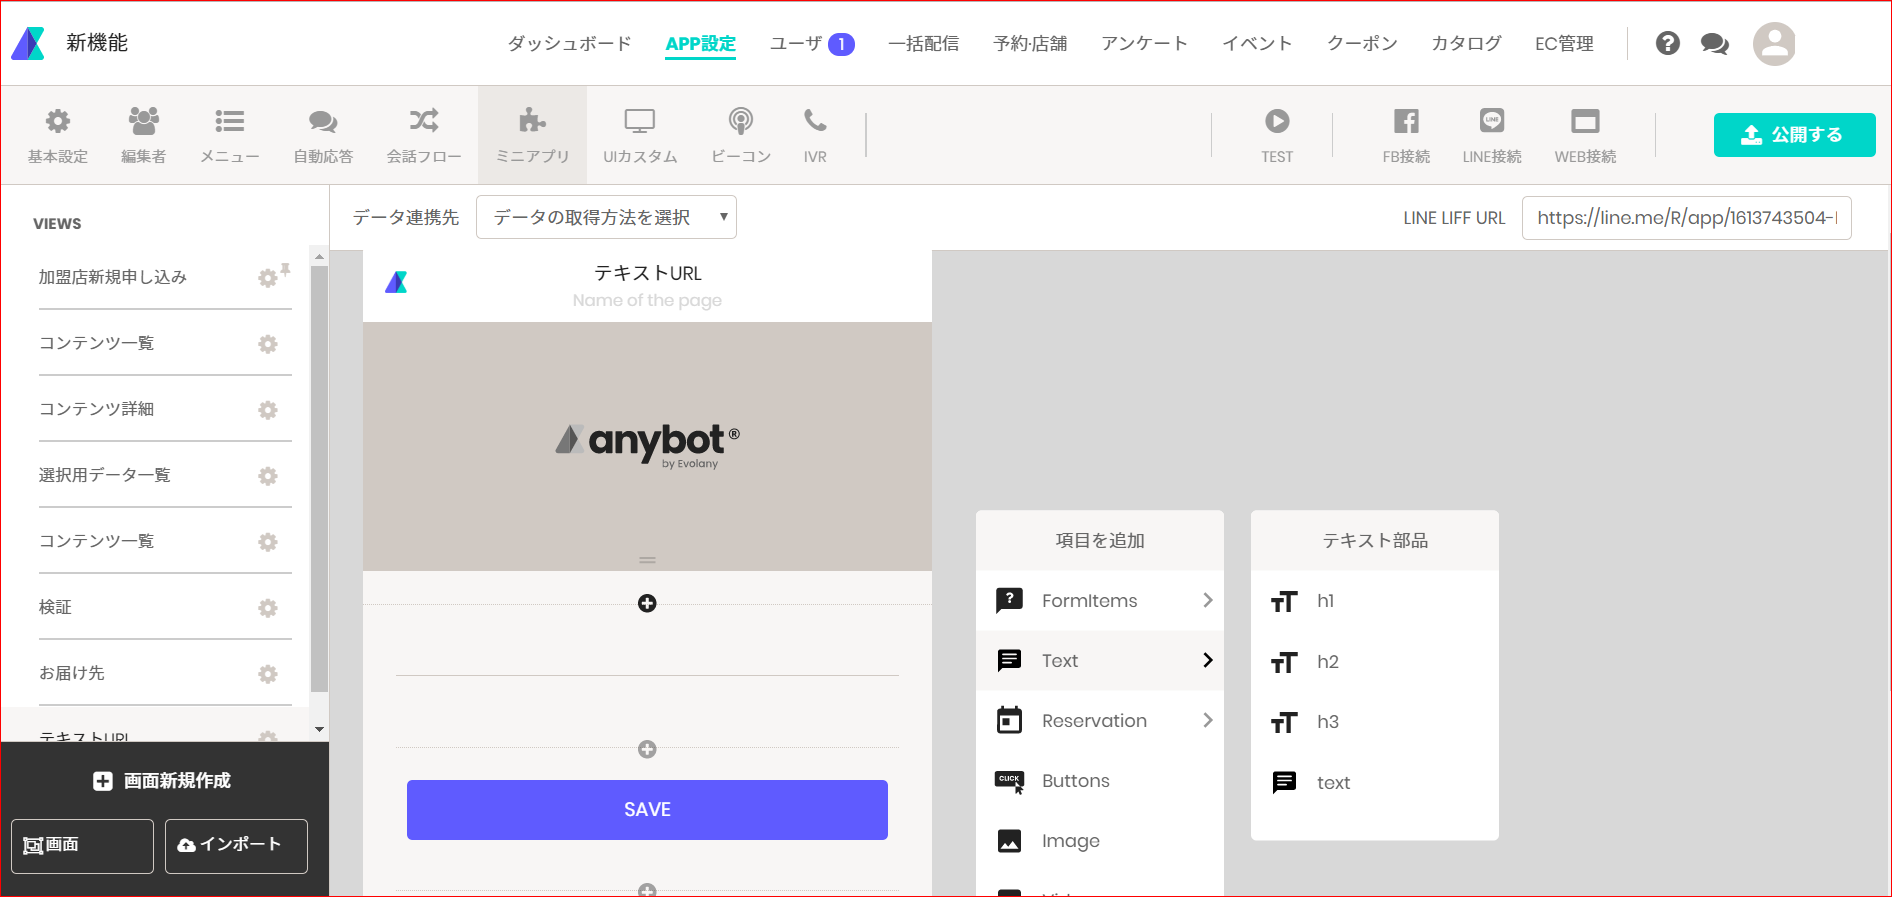Image resolution: width=1892 pixels, height=897 pixels.
Task: Create a new screen with 画面新規作成
Action: click(x=162, y=781)
